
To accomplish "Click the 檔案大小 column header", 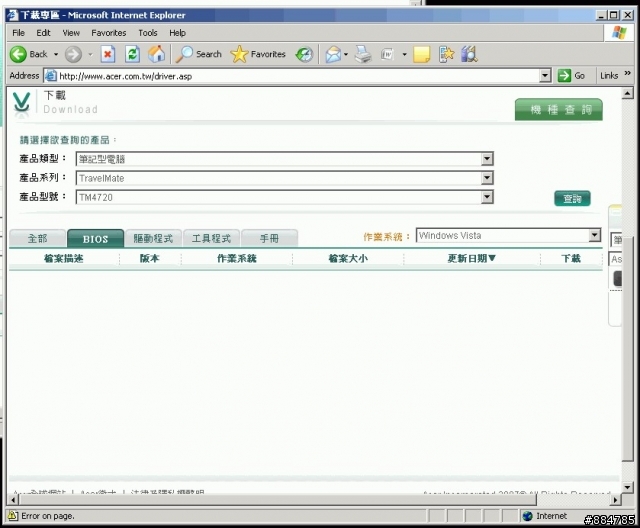I will click(348, 258).
